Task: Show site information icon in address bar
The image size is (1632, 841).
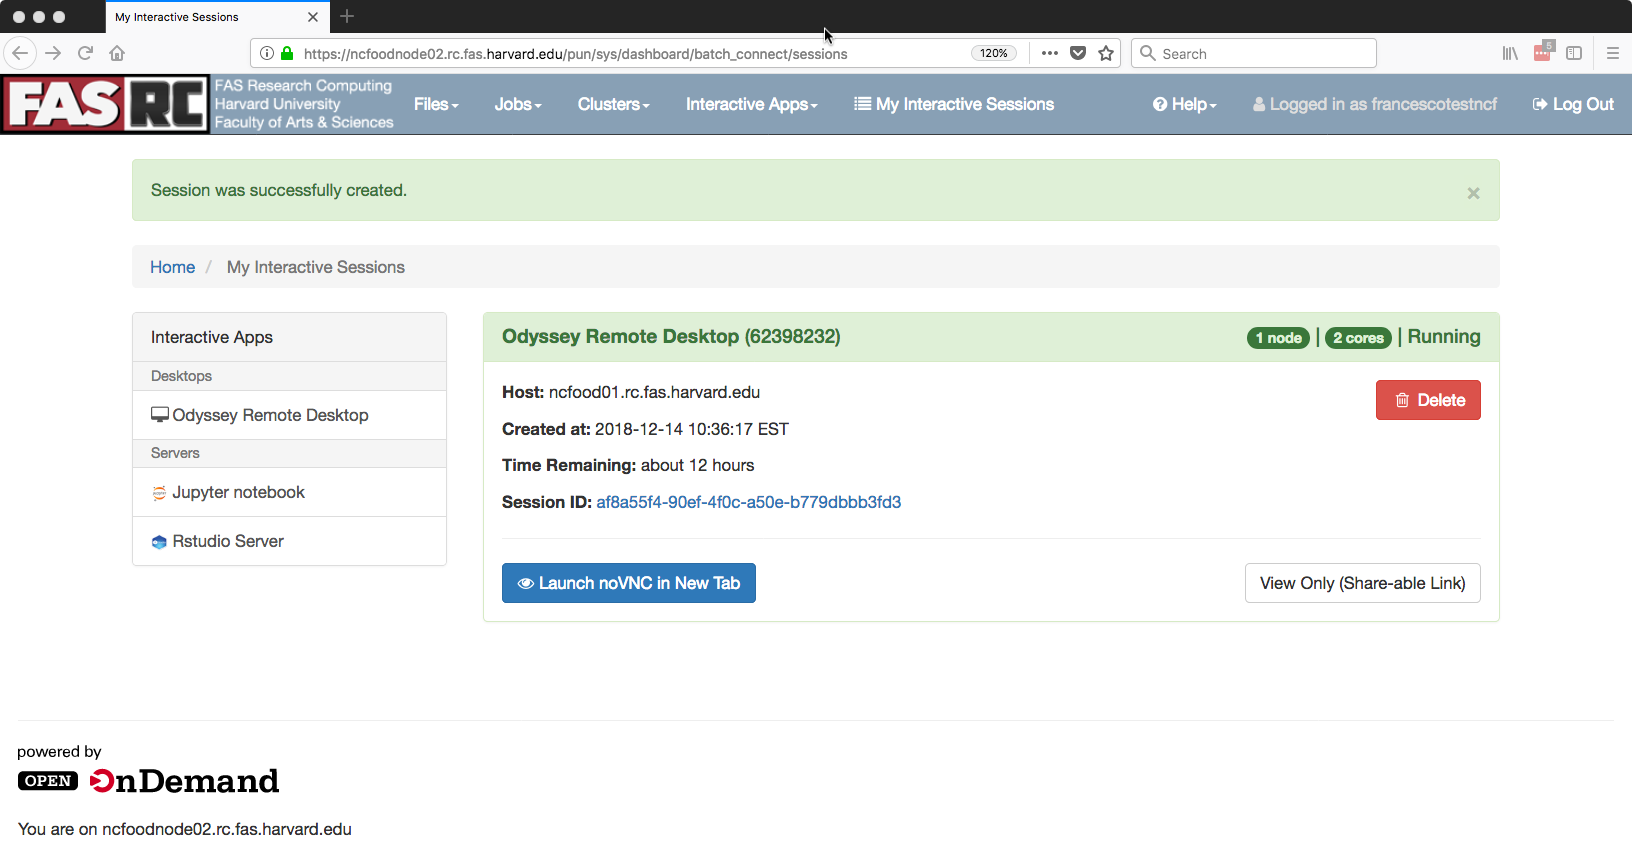Action: point(267,53)
